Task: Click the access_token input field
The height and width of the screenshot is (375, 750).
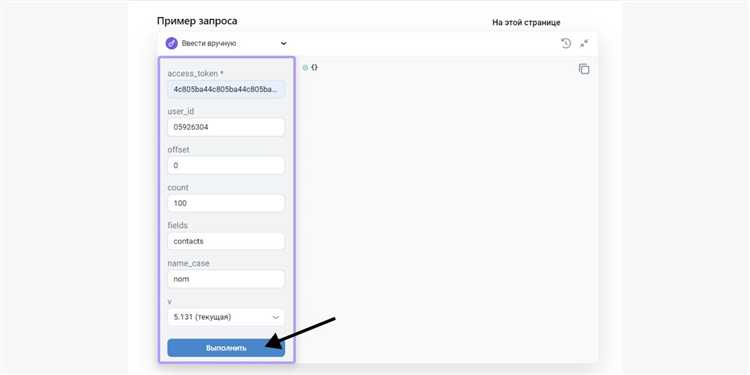Action: click(226, 89)
